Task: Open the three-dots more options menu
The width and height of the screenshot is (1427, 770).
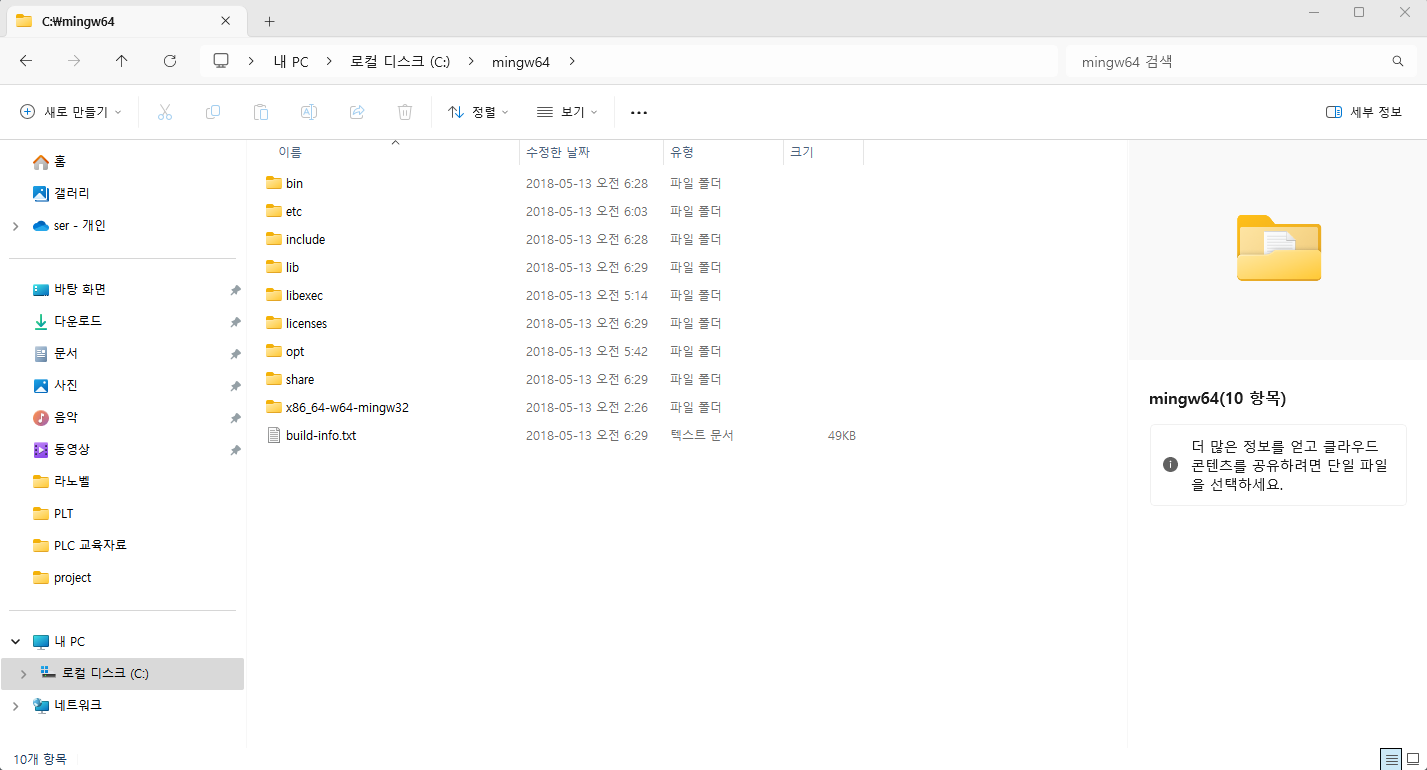Action: coord(639,112)
